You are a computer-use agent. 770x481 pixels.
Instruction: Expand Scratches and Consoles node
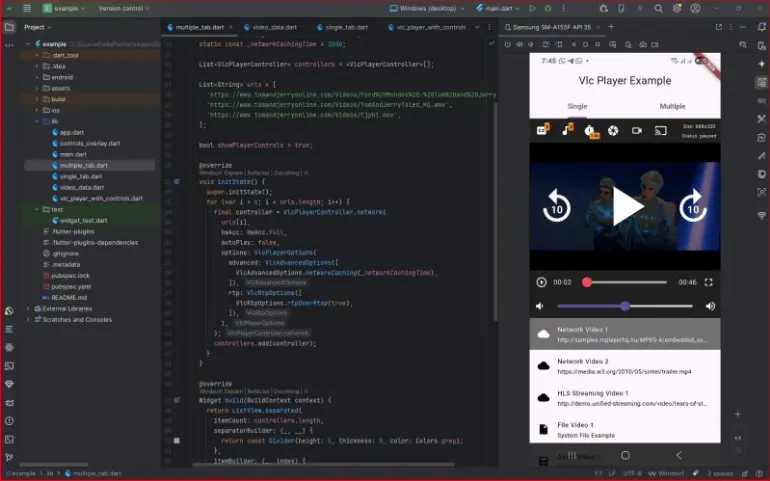coord(28,319)
